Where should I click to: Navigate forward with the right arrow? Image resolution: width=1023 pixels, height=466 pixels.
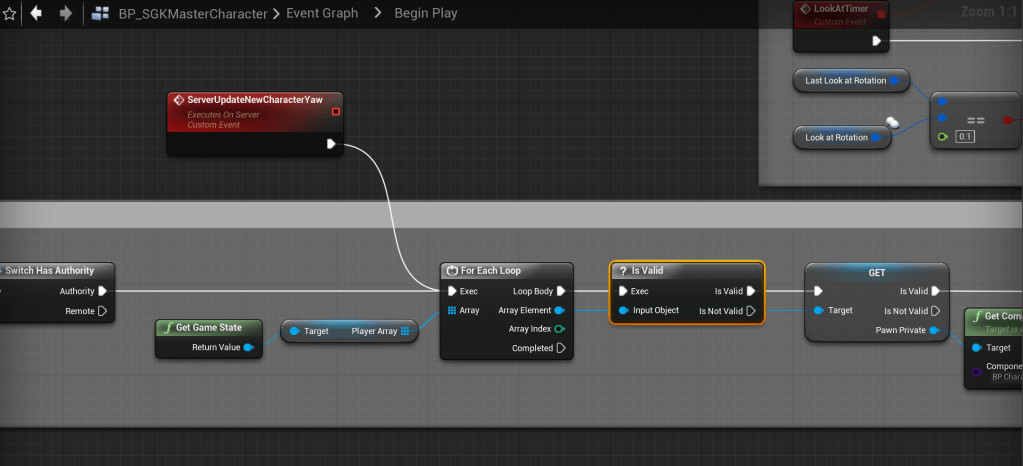[x=66, y=14]
